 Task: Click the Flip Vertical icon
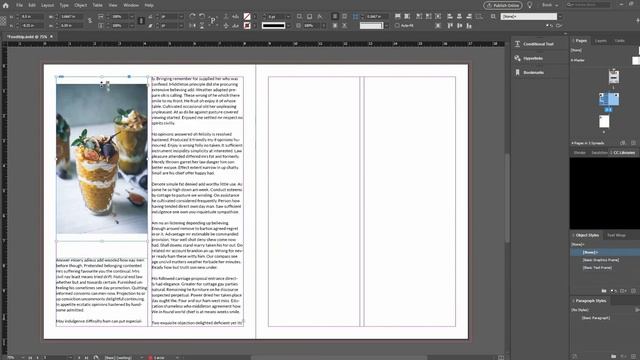[x=202, y=25]
